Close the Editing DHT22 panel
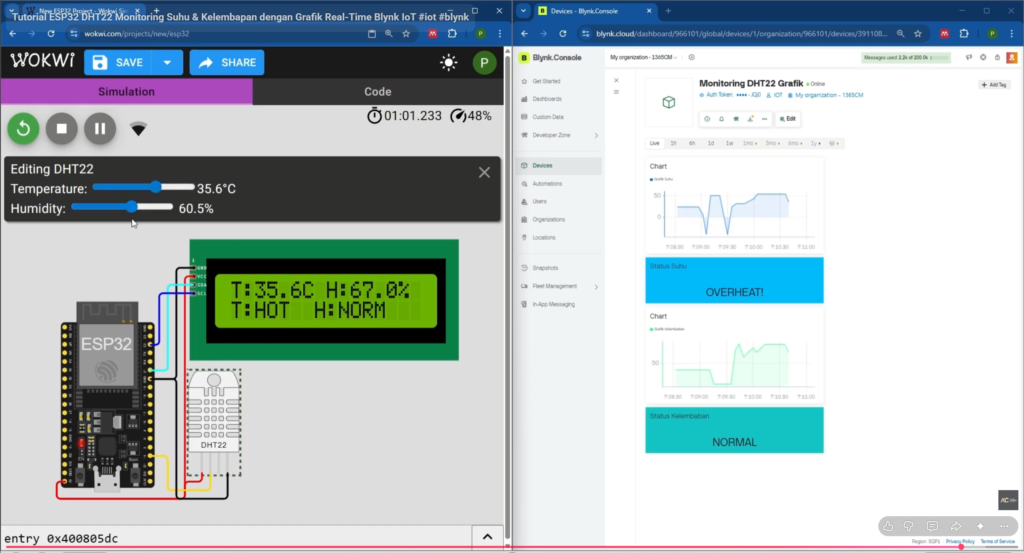This screenshot has width=1024, height=553. 484,172
